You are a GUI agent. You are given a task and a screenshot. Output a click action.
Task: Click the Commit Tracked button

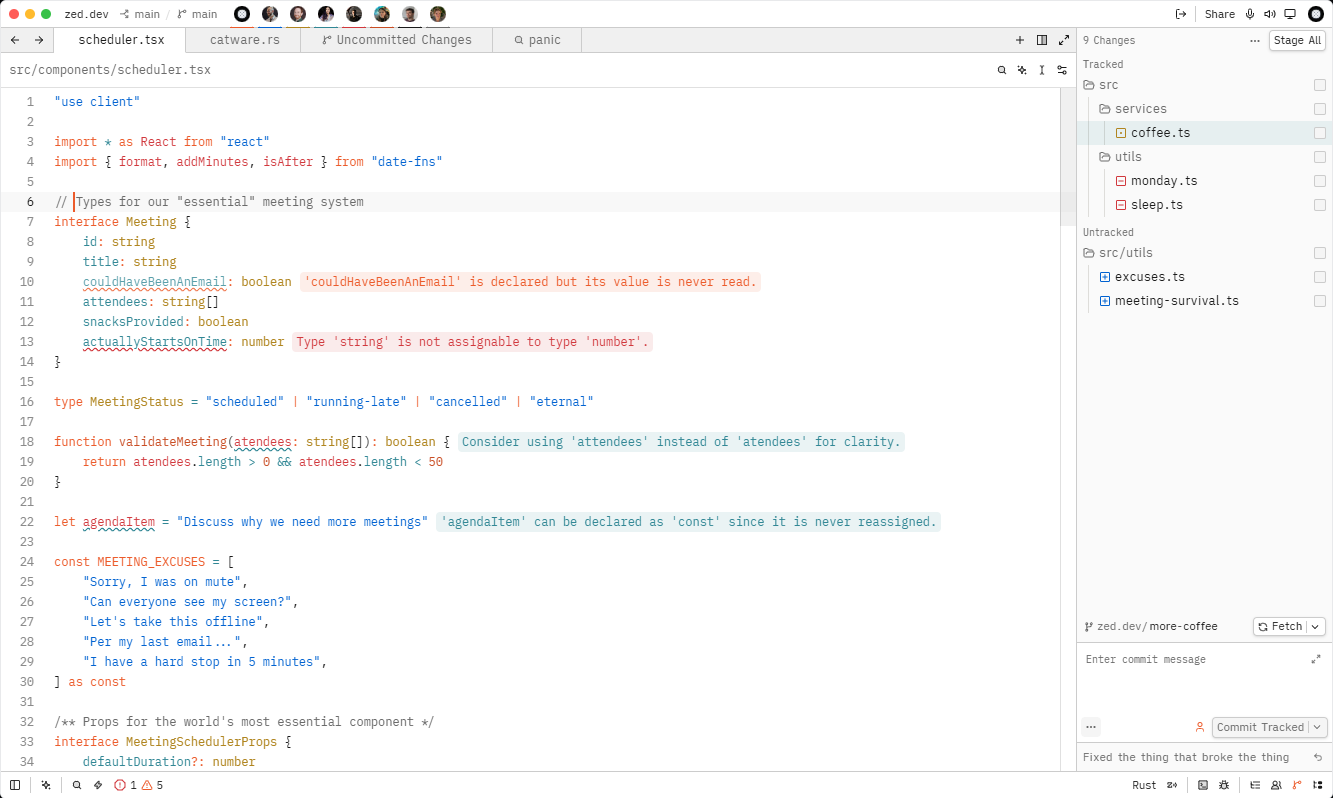click(1260, 727)
